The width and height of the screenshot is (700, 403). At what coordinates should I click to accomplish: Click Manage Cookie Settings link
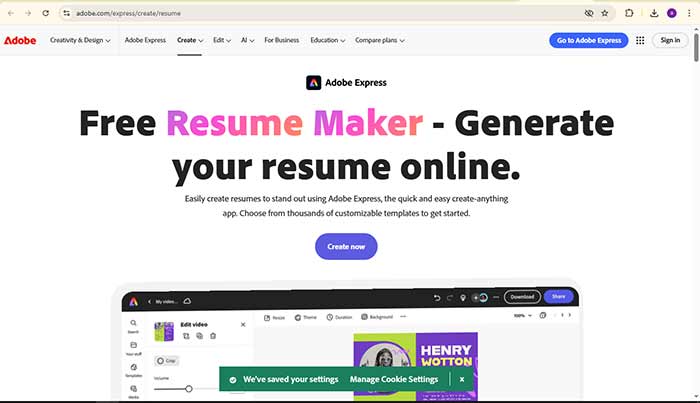pyautogui.click(x=394, y=379)
